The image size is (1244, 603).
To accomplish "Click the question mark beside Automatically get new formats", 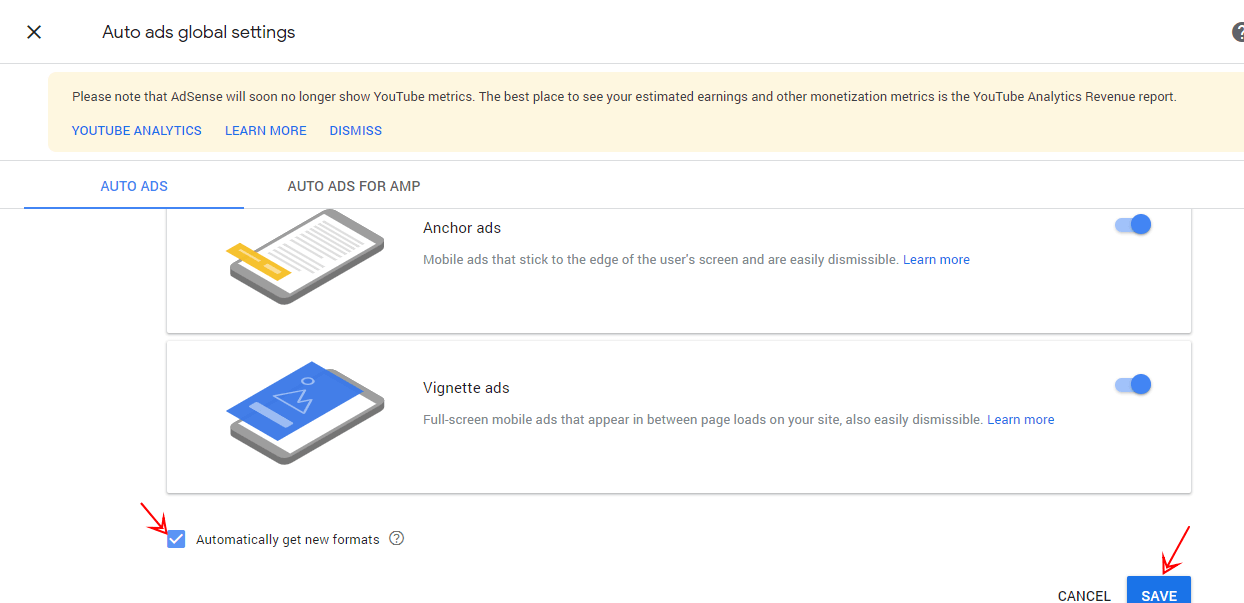I will pyautogui.click(x=397, y=538).
